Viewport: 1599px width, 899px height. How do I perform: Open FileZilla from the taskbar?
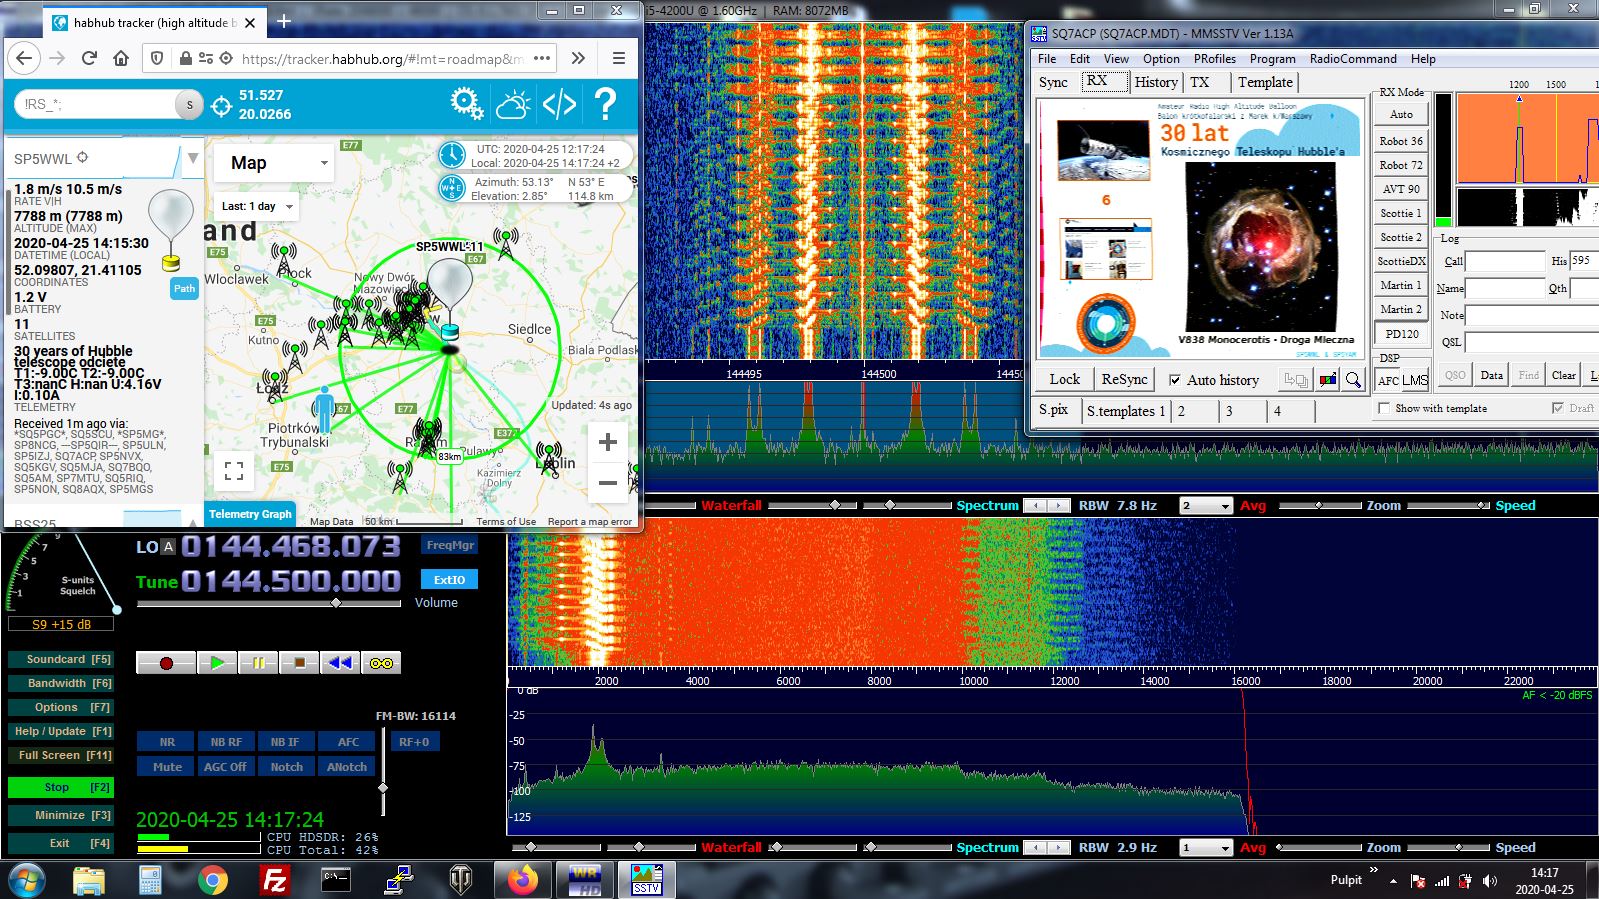pyautogui.click(x=274, y=880)
